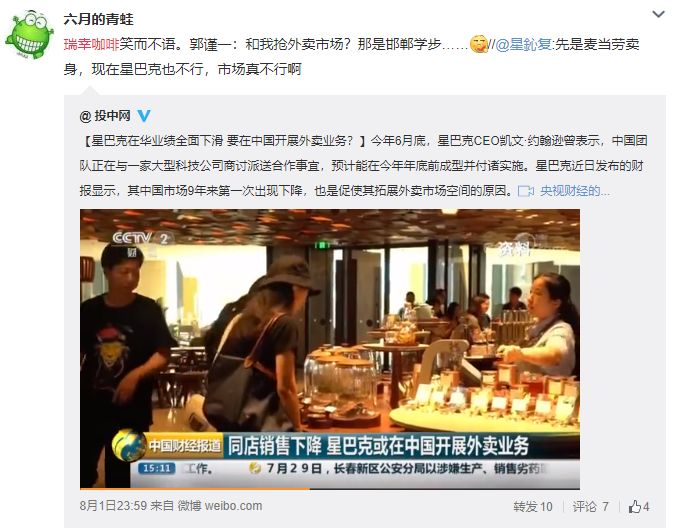
Task: Open the @星鈊复 mention link
Action: [523, 44]
